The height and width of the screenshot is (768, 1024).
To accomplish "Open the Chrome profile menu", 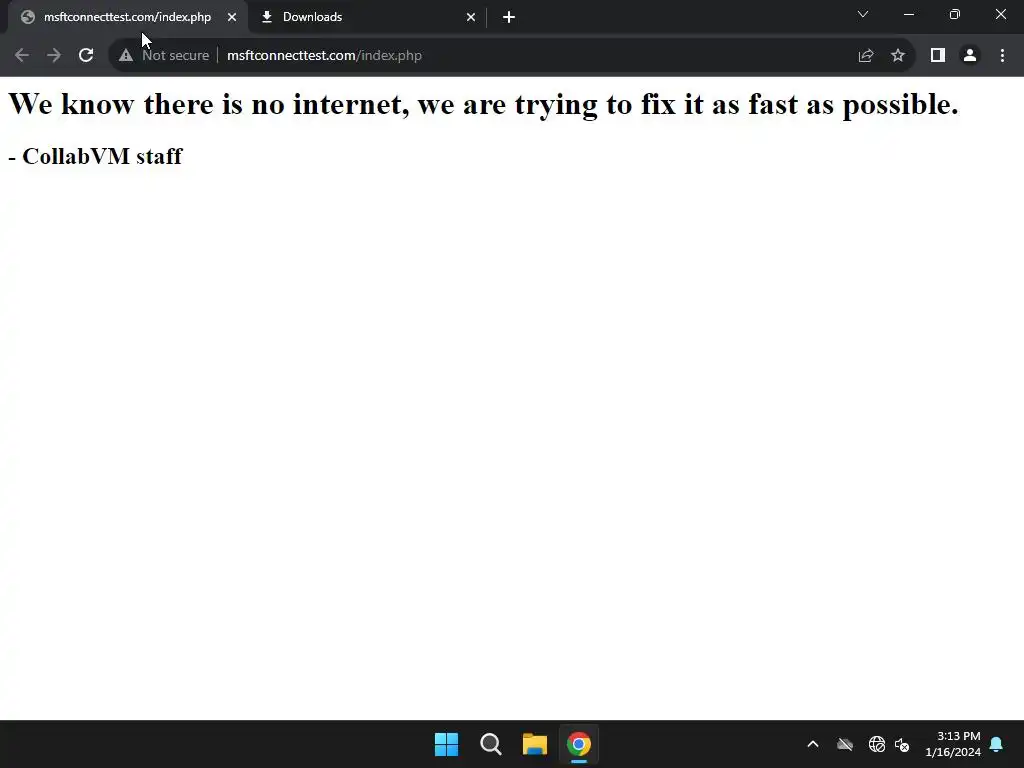I will pyautogui.click(x=970, y=56).
